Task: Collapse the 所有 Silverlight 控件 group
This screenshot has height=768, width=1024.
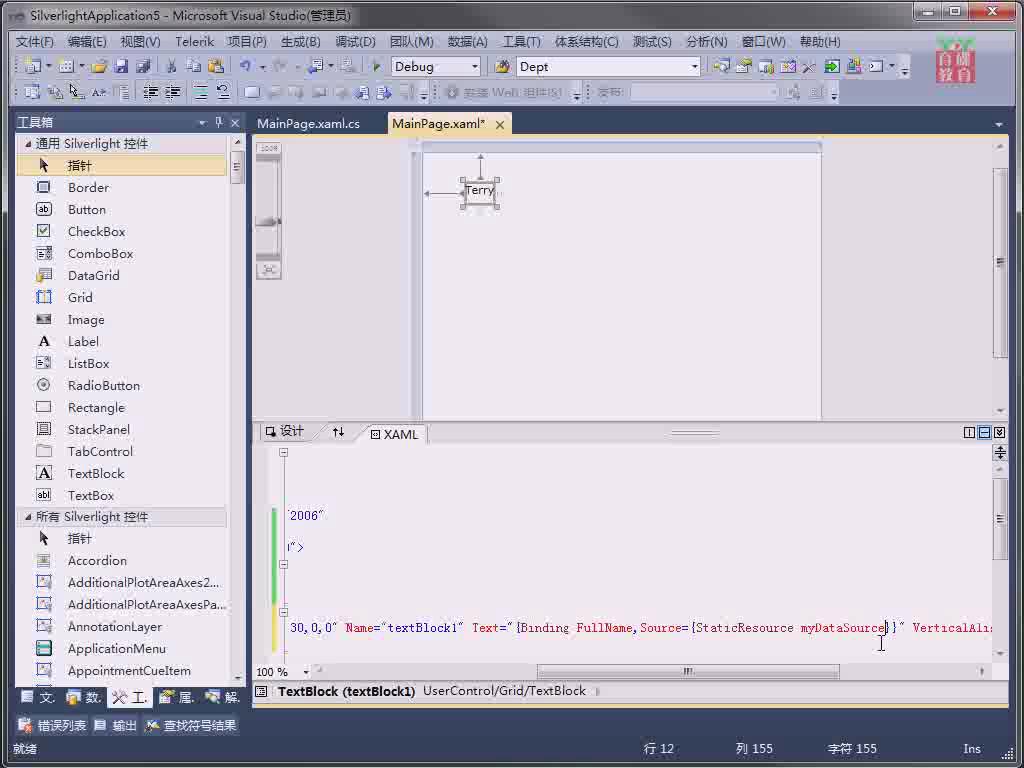Action: [27, 517]
